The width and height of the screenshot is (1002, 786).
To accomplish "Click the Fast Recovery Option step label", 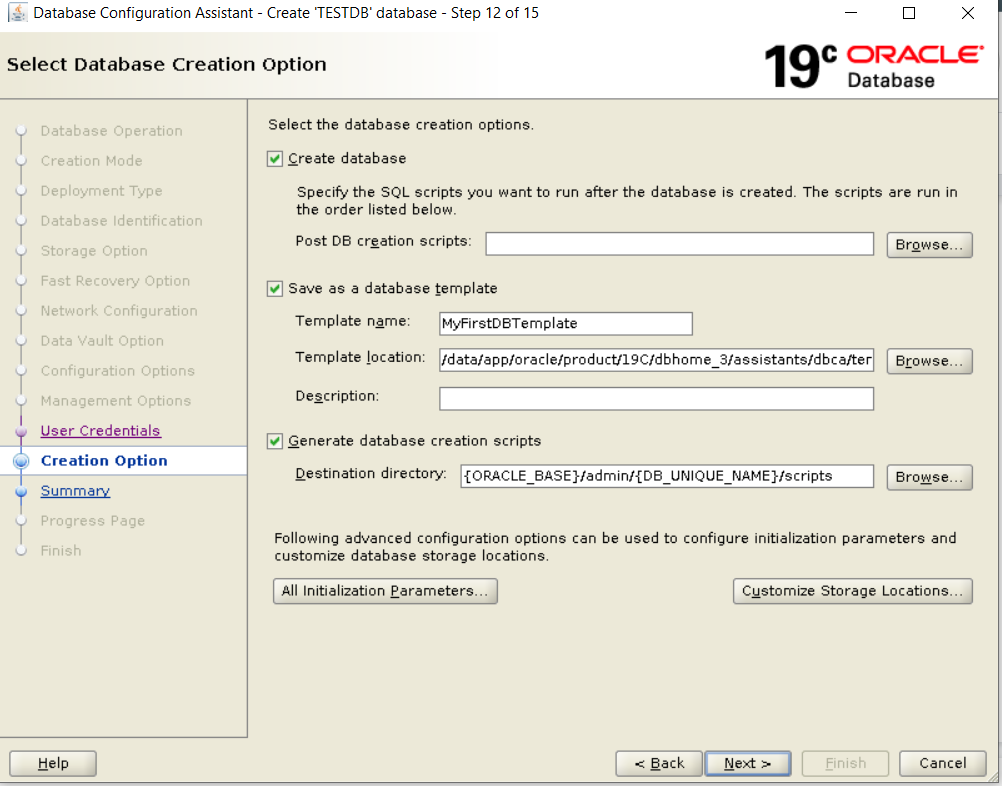I will click(x=115, y=281).
